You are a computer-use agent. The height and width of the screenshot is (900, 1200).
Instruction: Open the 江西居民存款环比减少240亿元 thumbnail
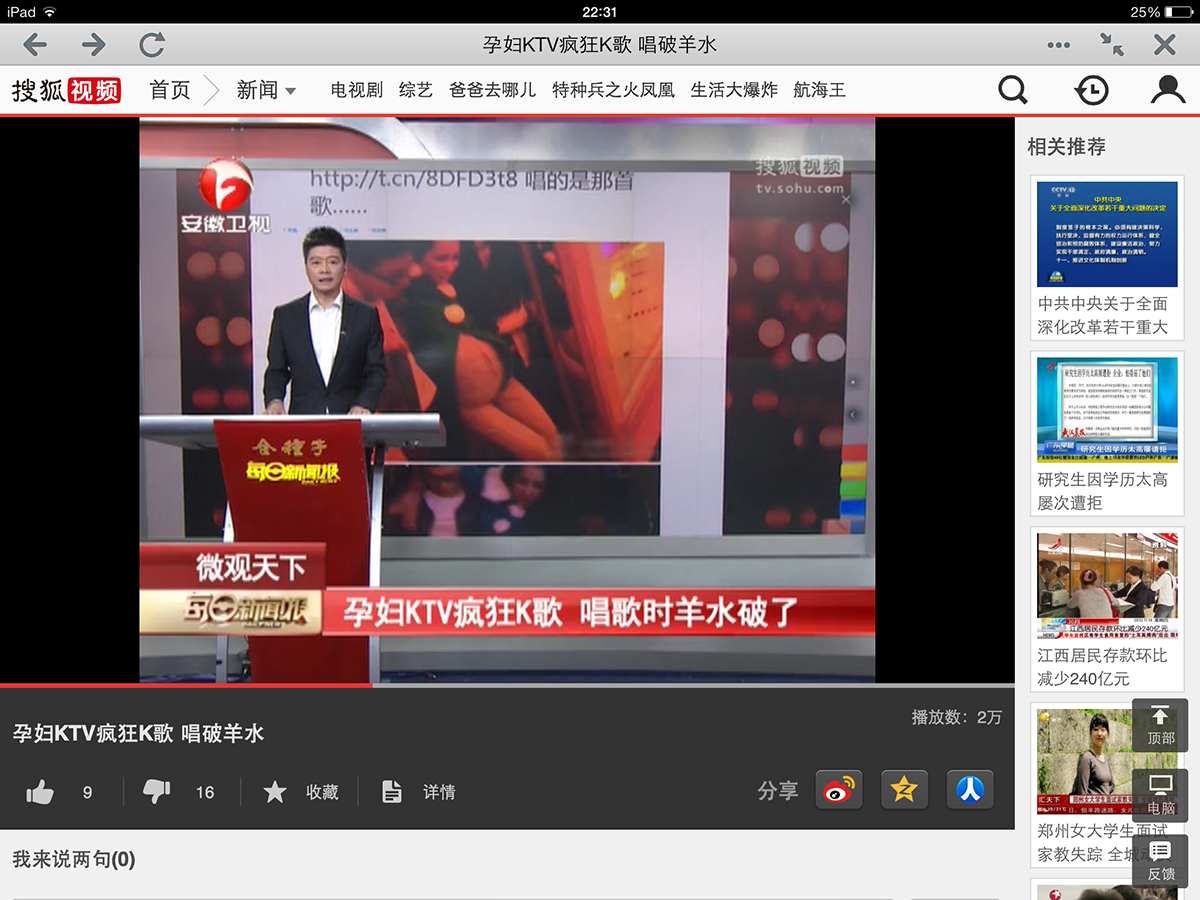pyautogui.click(x=1107, y=586)
